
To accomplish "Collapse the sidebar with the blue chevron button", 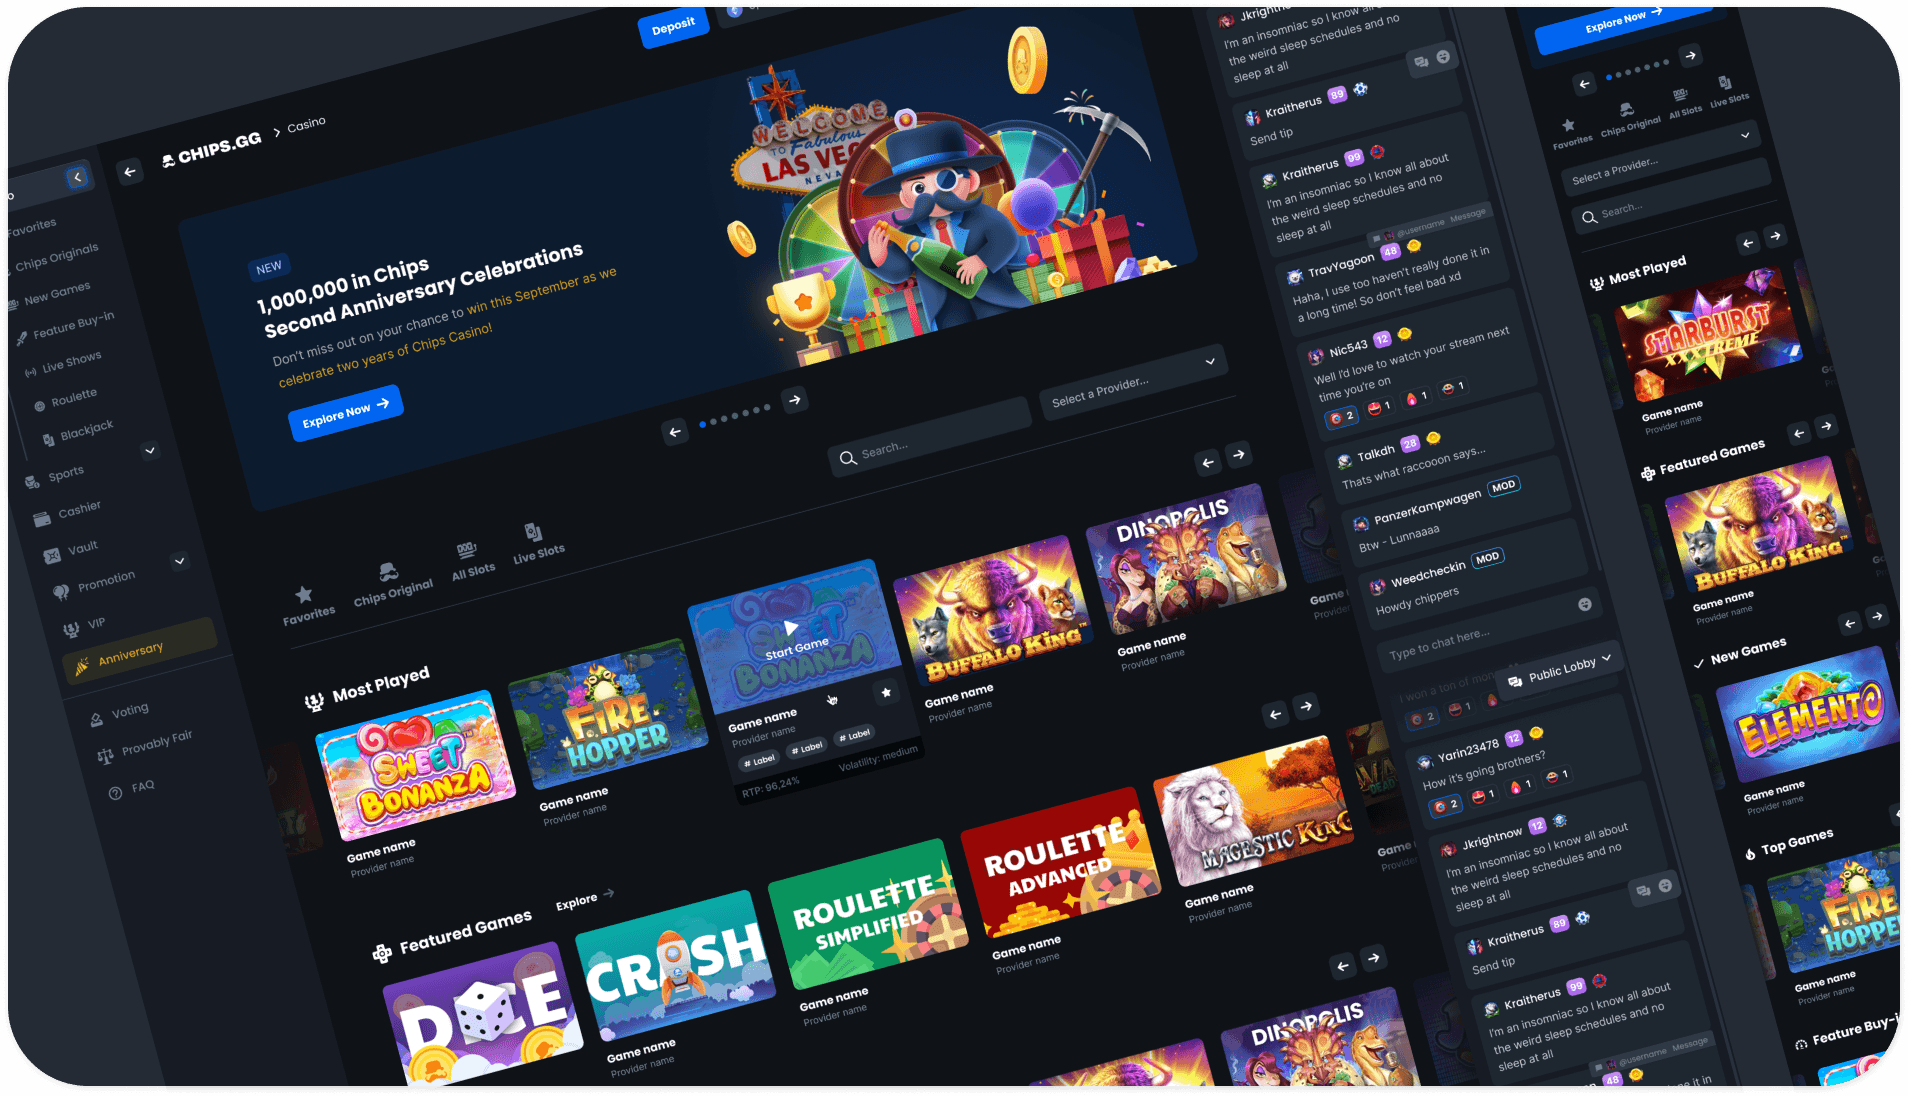I will [x=78, y=178].
